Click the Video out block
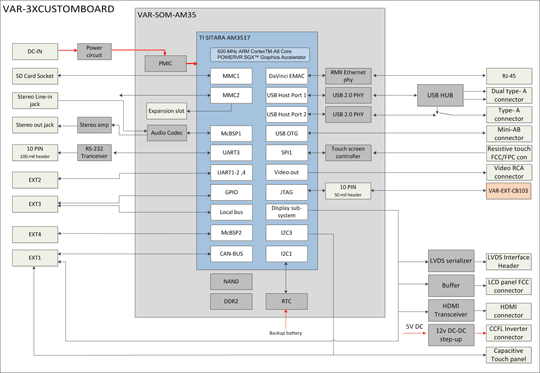 [287, 173]
